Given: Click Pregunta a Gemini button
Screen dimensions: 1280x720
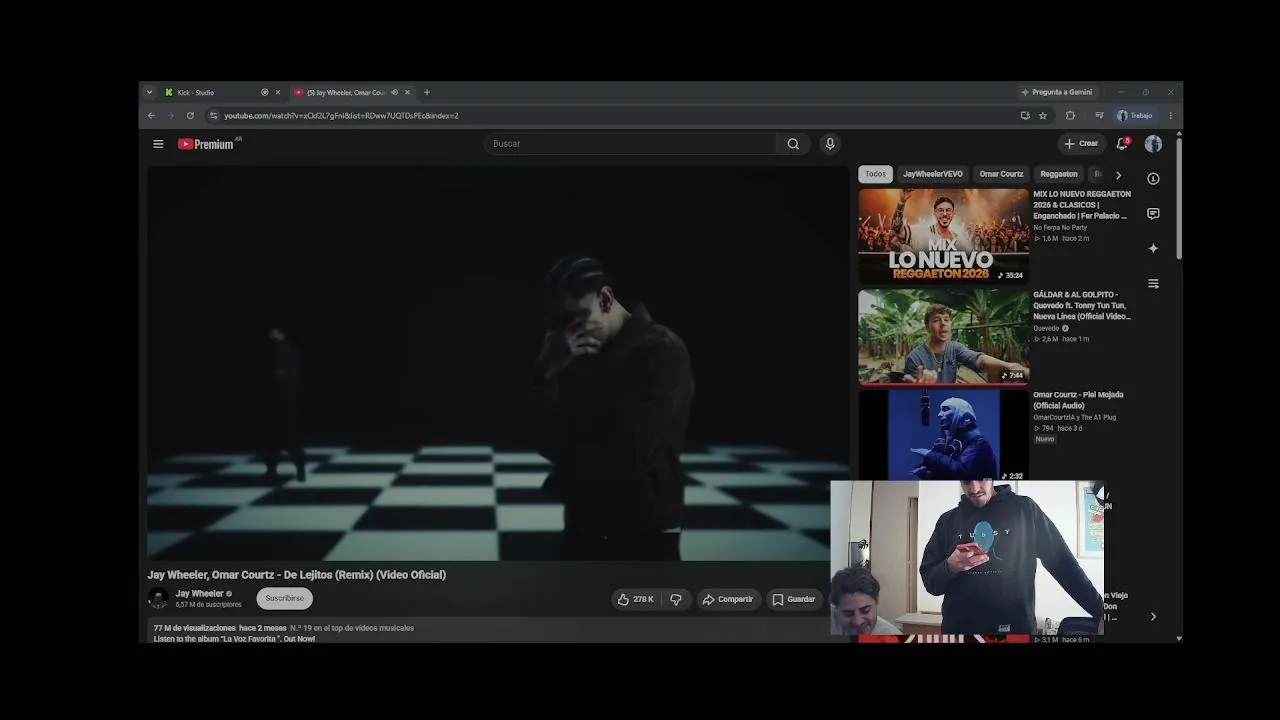Looking at the screenshot, I should click(x=1056, y=92).
